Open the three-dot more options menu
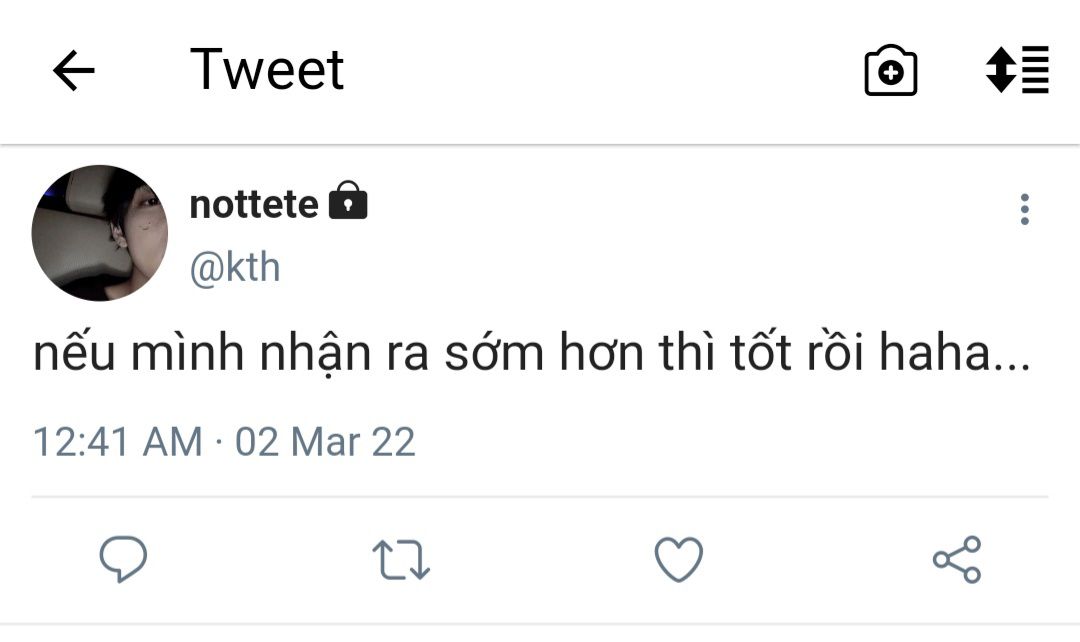This screenshot has width=1080, height=642. (x=1024, y=210)
